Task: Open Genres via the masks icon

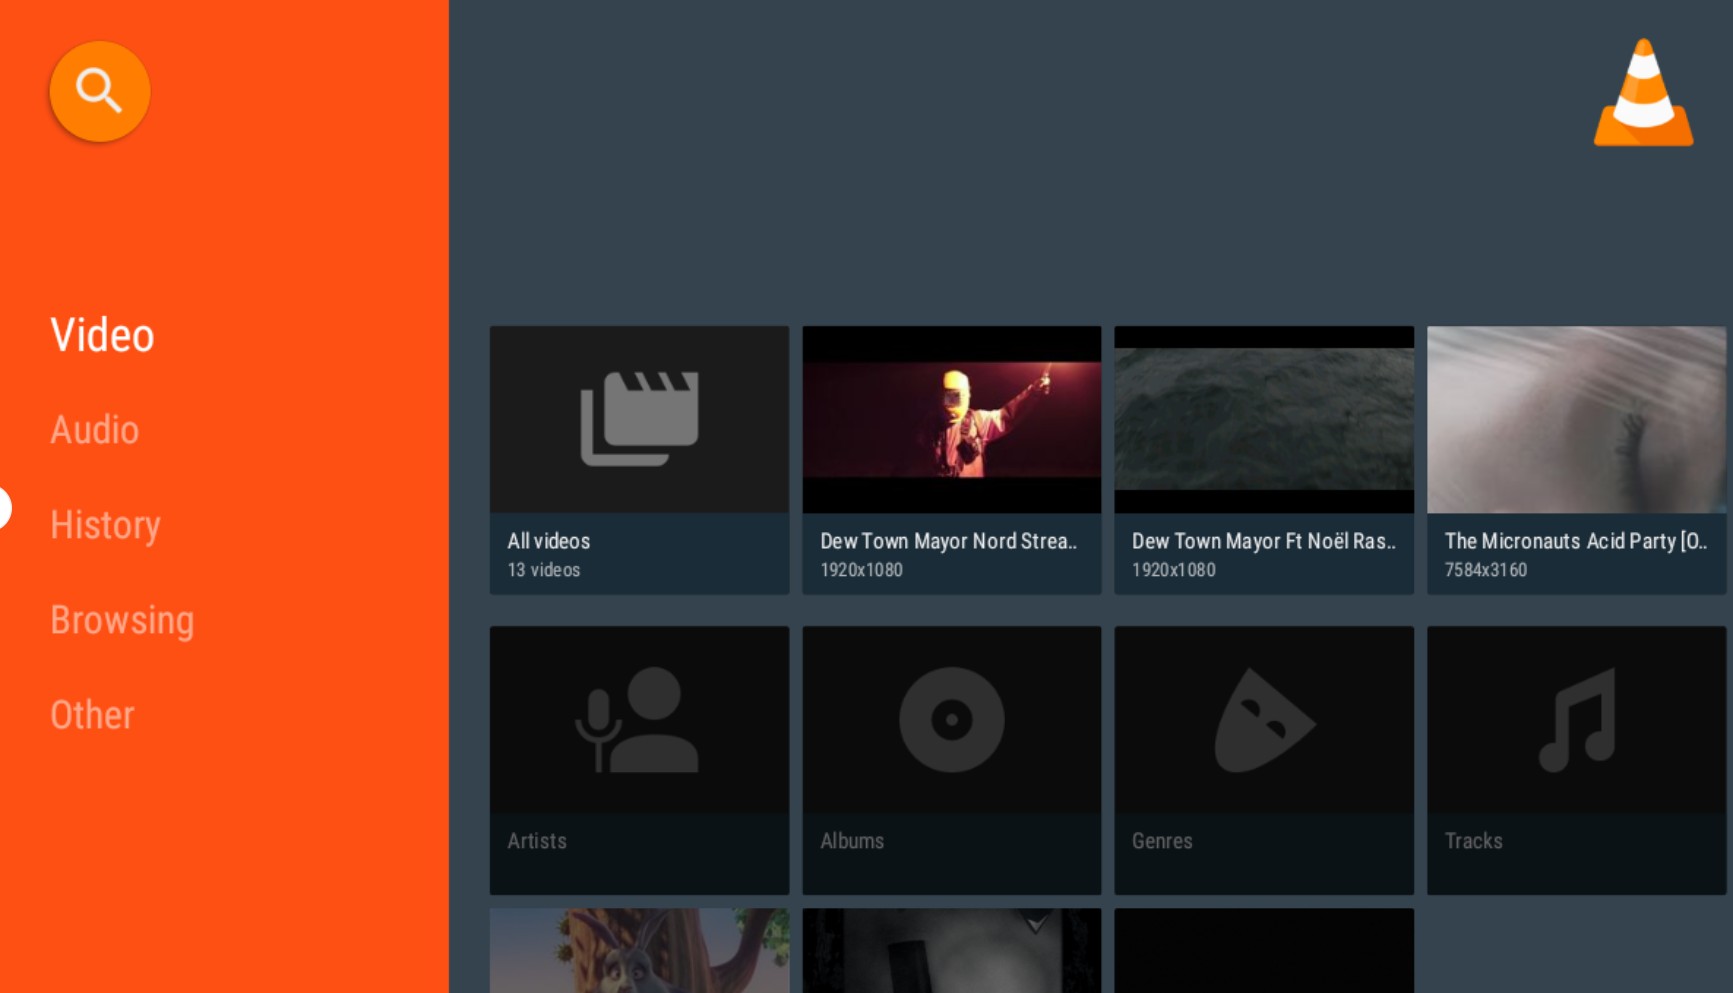Action: 1263,718
